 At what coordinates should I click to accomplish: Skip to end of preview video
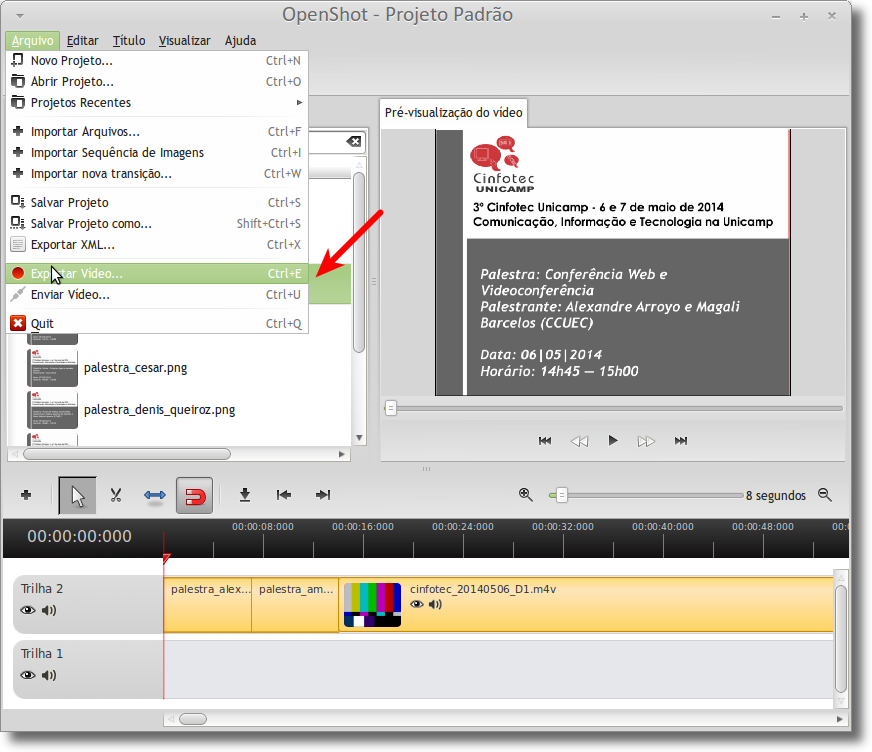click(x=681, y=441)
